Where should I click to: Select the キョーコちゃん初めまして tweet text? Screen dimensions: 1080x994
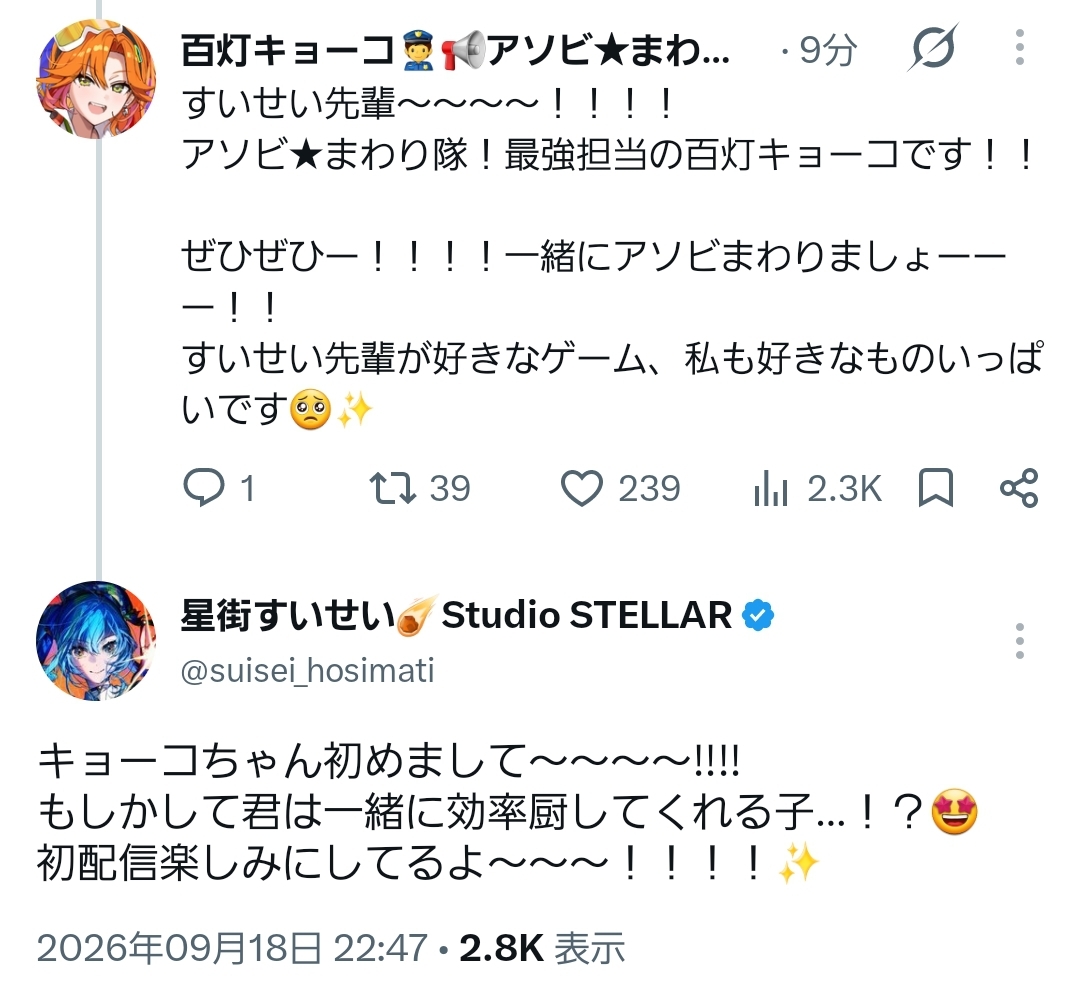pos(508,812)
